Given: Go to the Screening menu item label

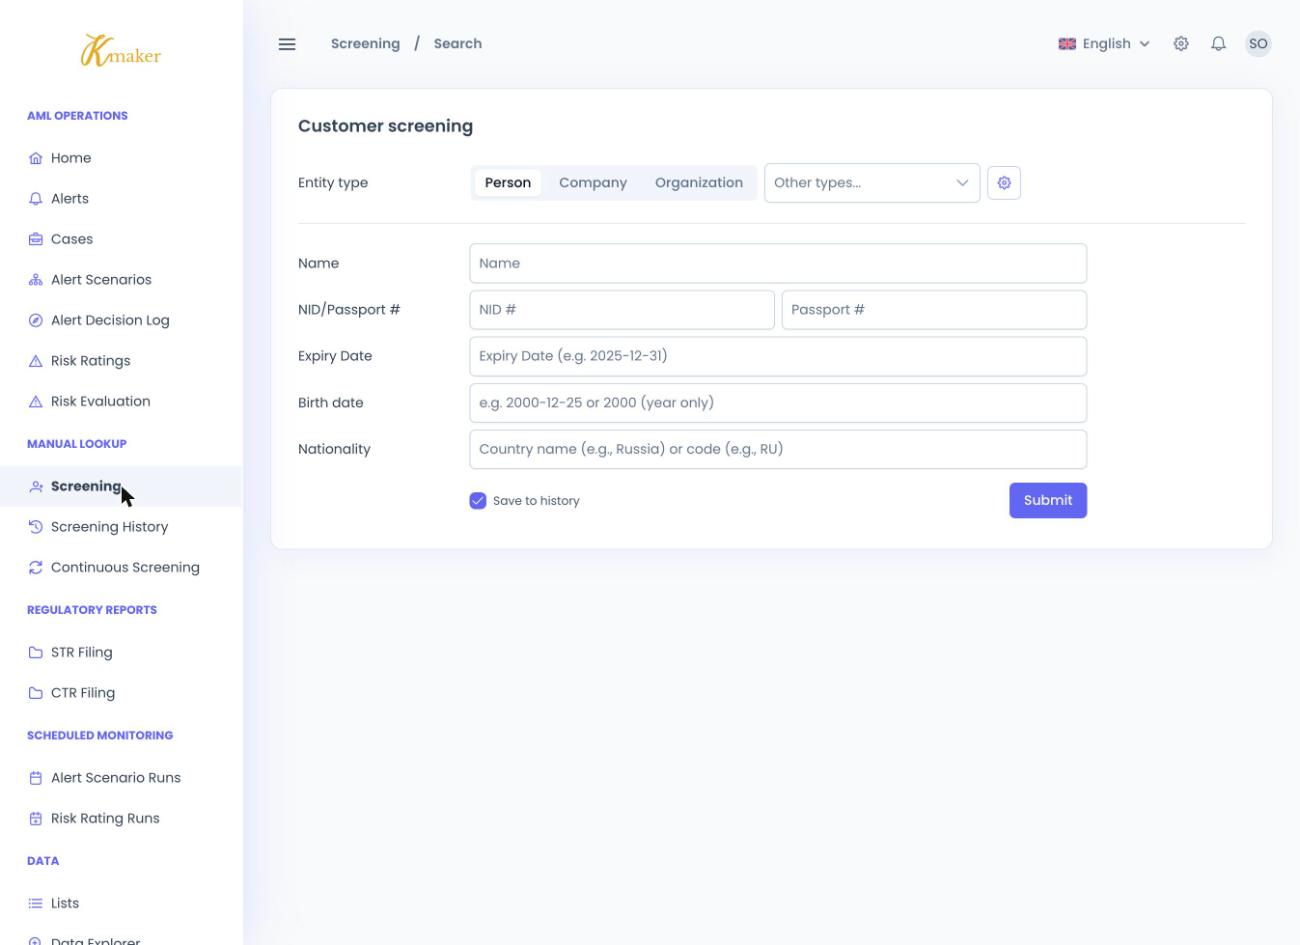Looking at the screenshot, I should 86,486.
